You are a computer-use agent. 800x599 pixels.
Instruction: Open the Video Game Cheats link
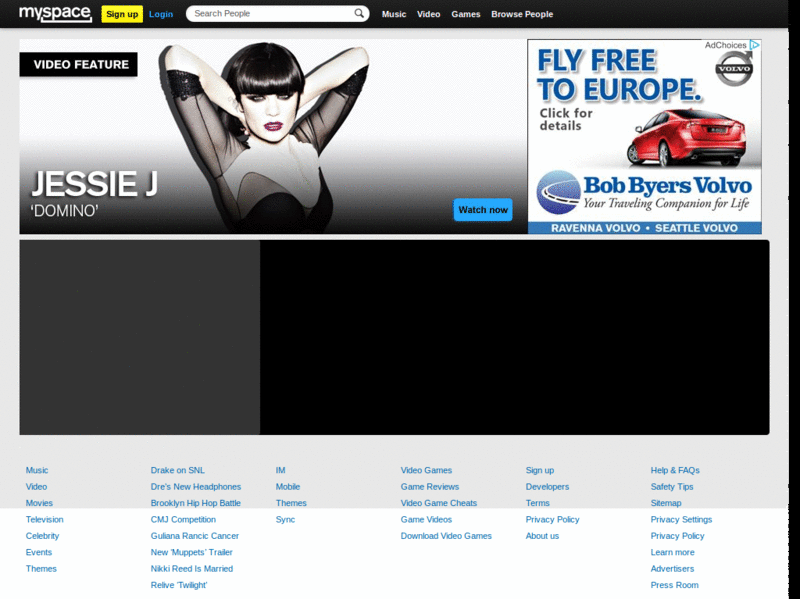[439, 503]
